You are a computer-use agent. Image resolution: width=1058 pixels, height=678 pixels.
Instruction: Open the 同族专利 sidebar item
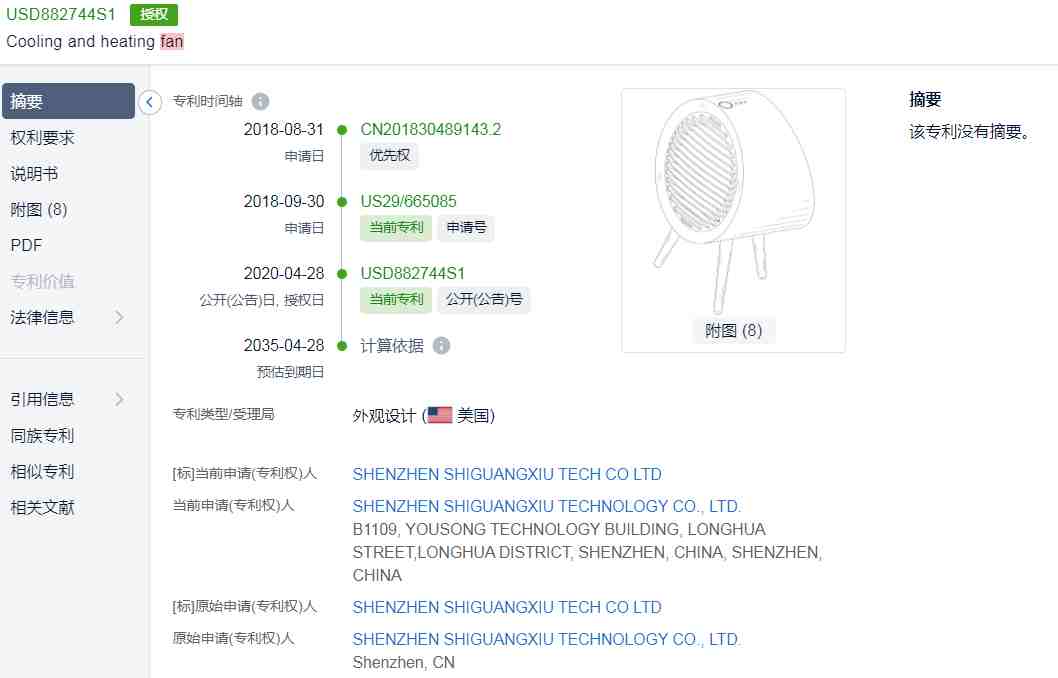point(43,436)
